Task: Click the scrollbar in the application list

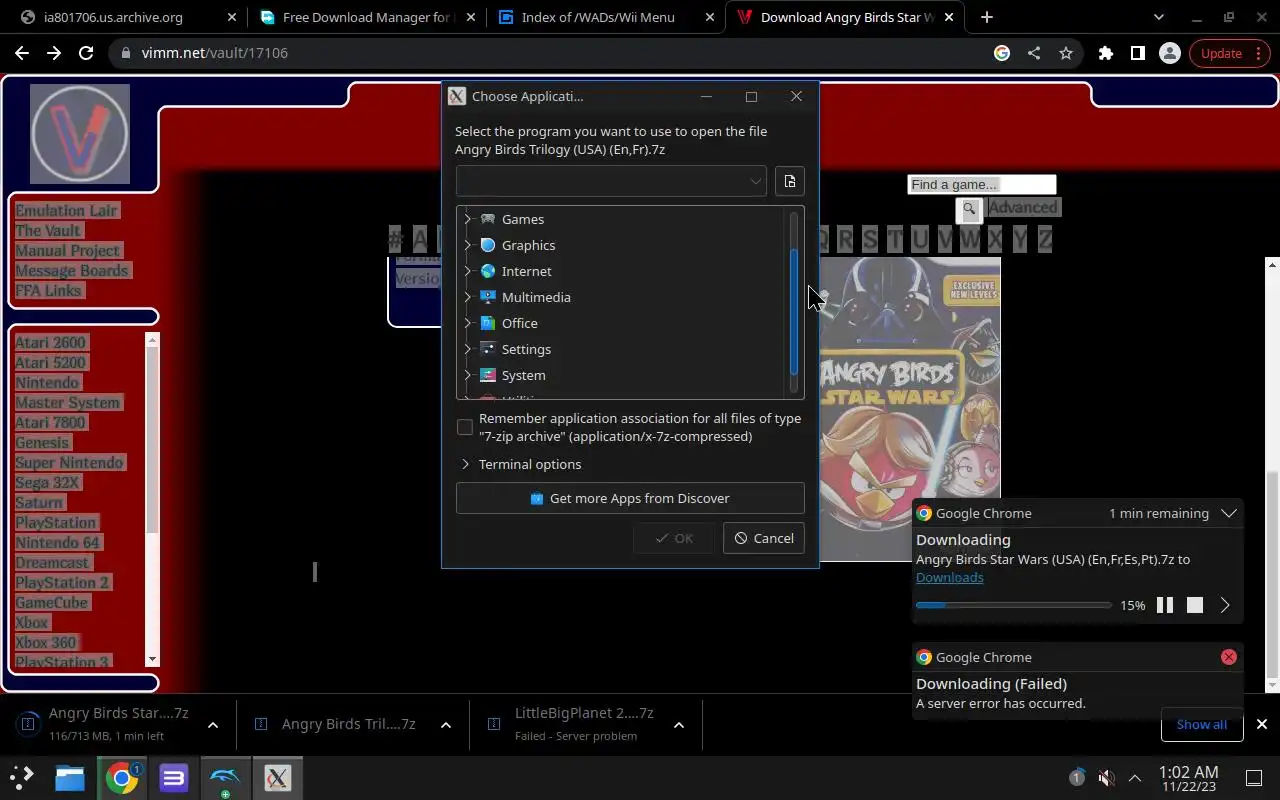Action: [x=795, y=310]
